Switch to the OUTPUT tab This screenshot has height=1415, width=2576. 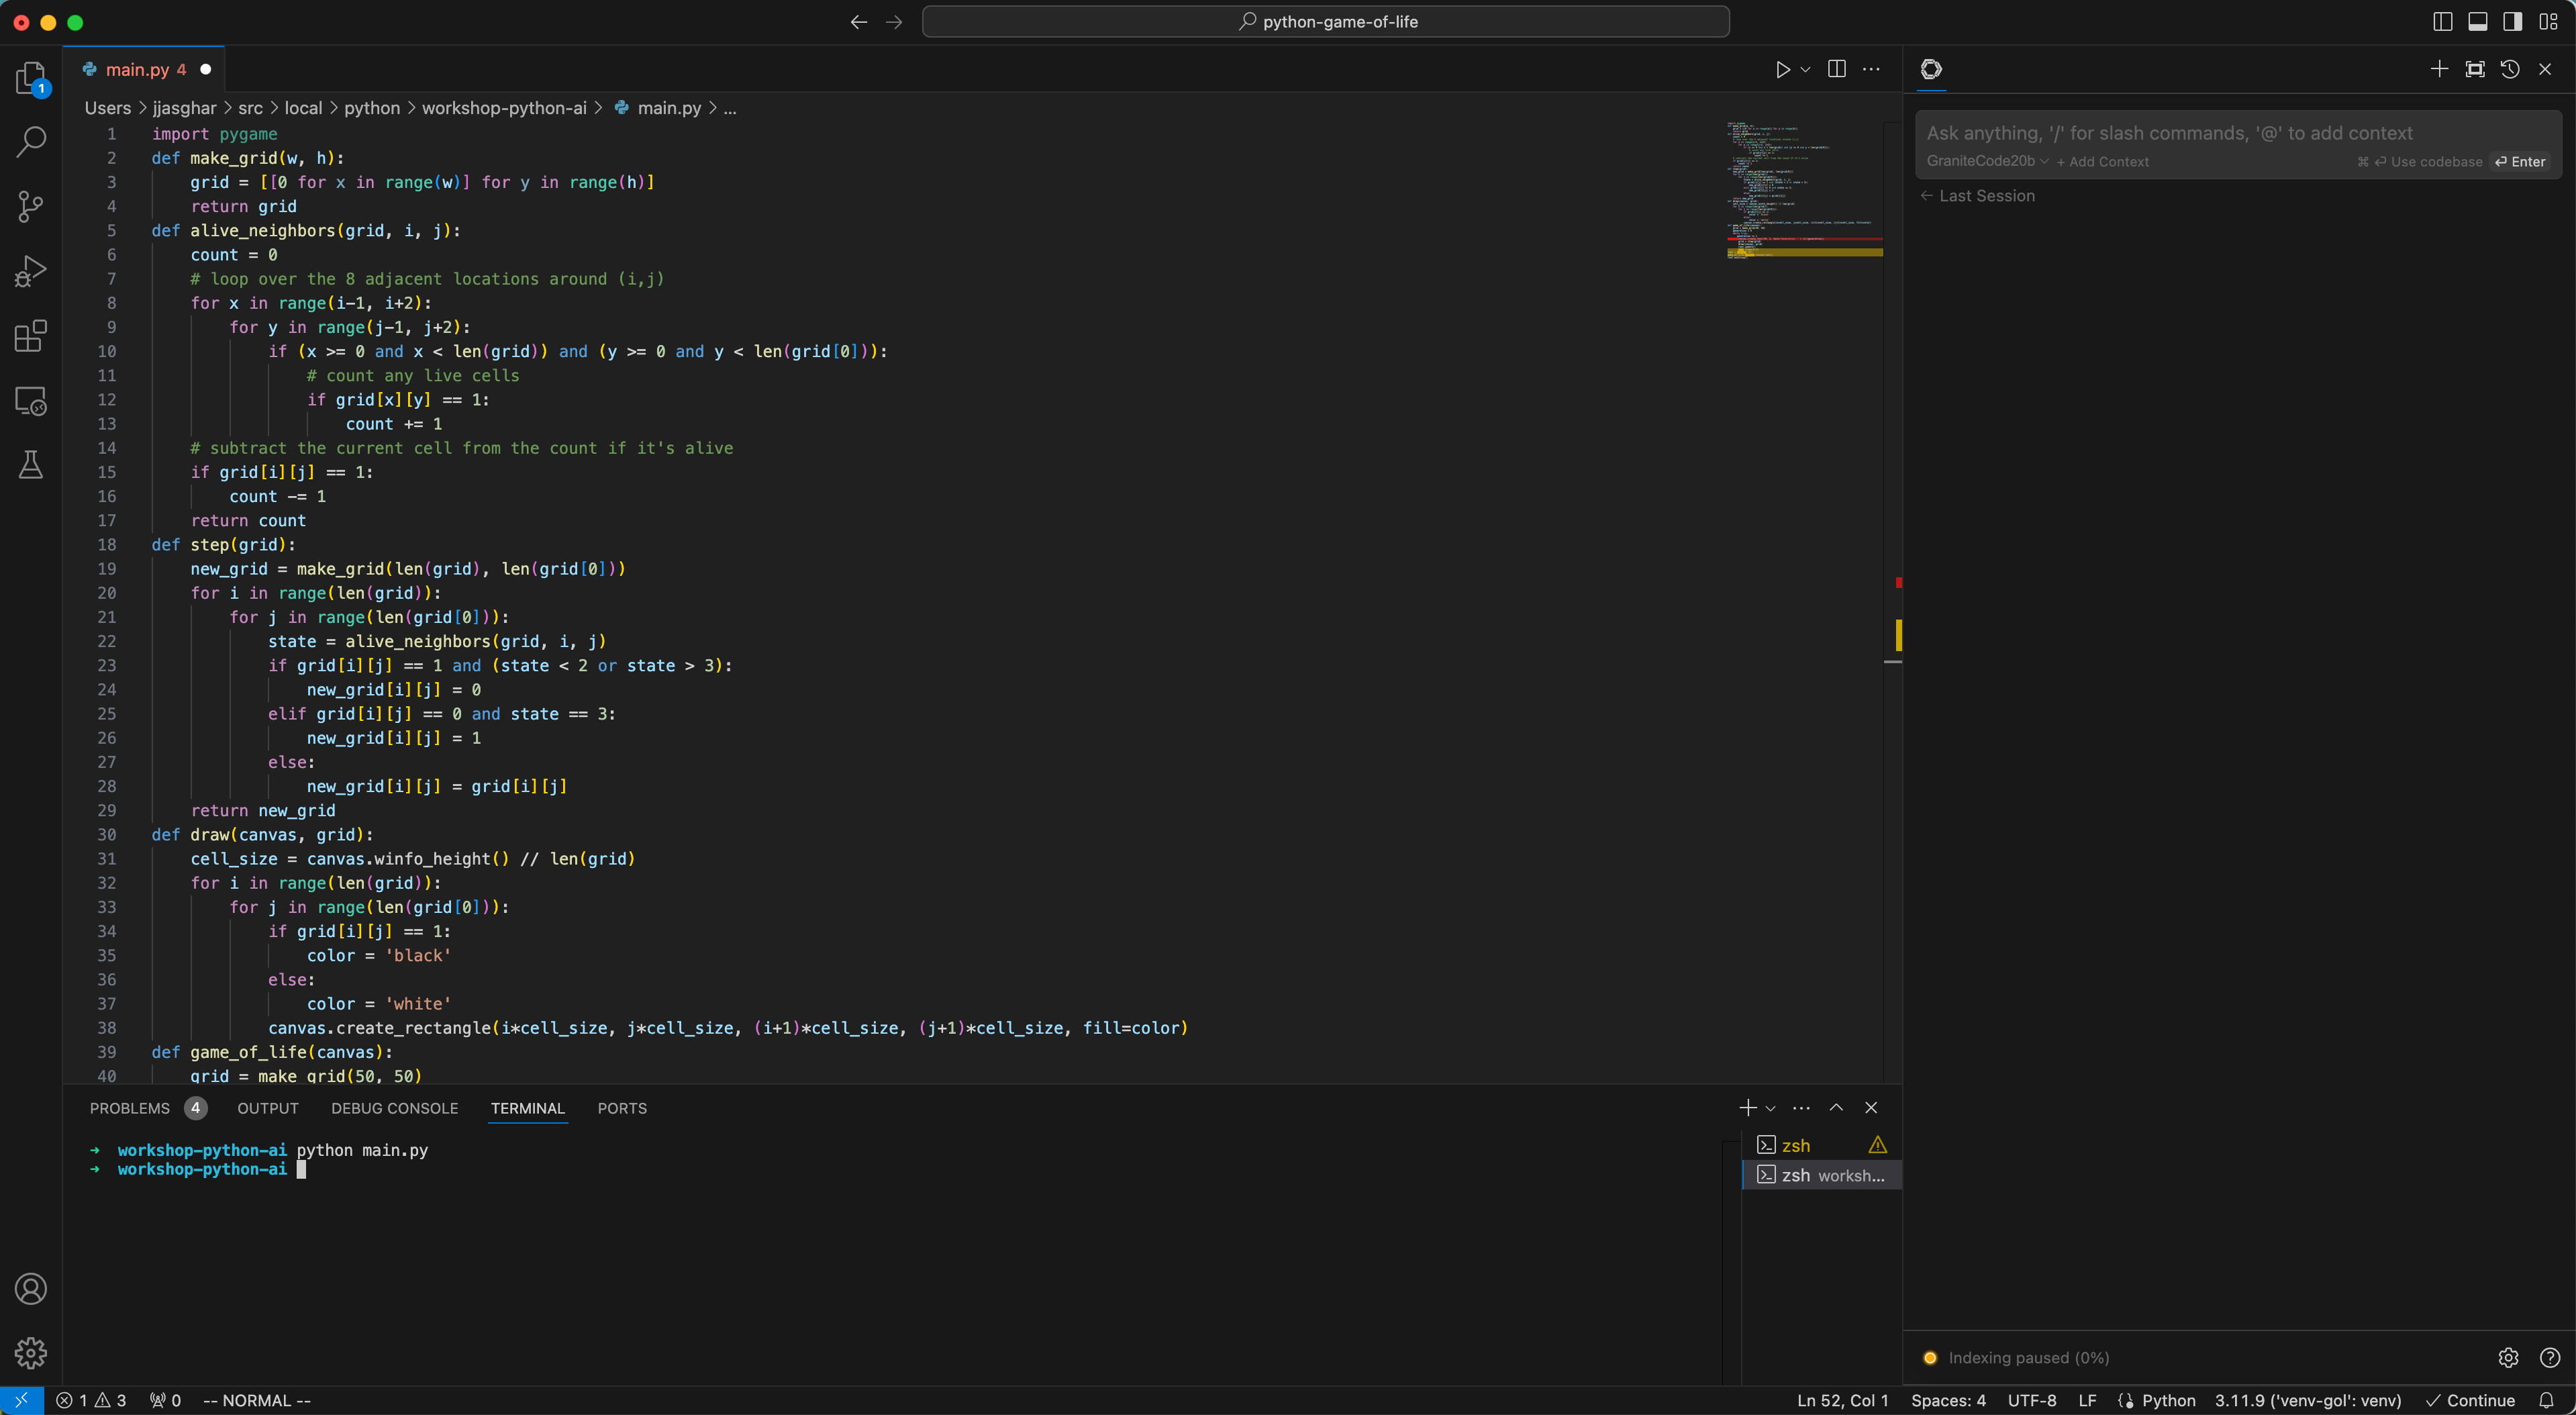[x=268, y=1108]
